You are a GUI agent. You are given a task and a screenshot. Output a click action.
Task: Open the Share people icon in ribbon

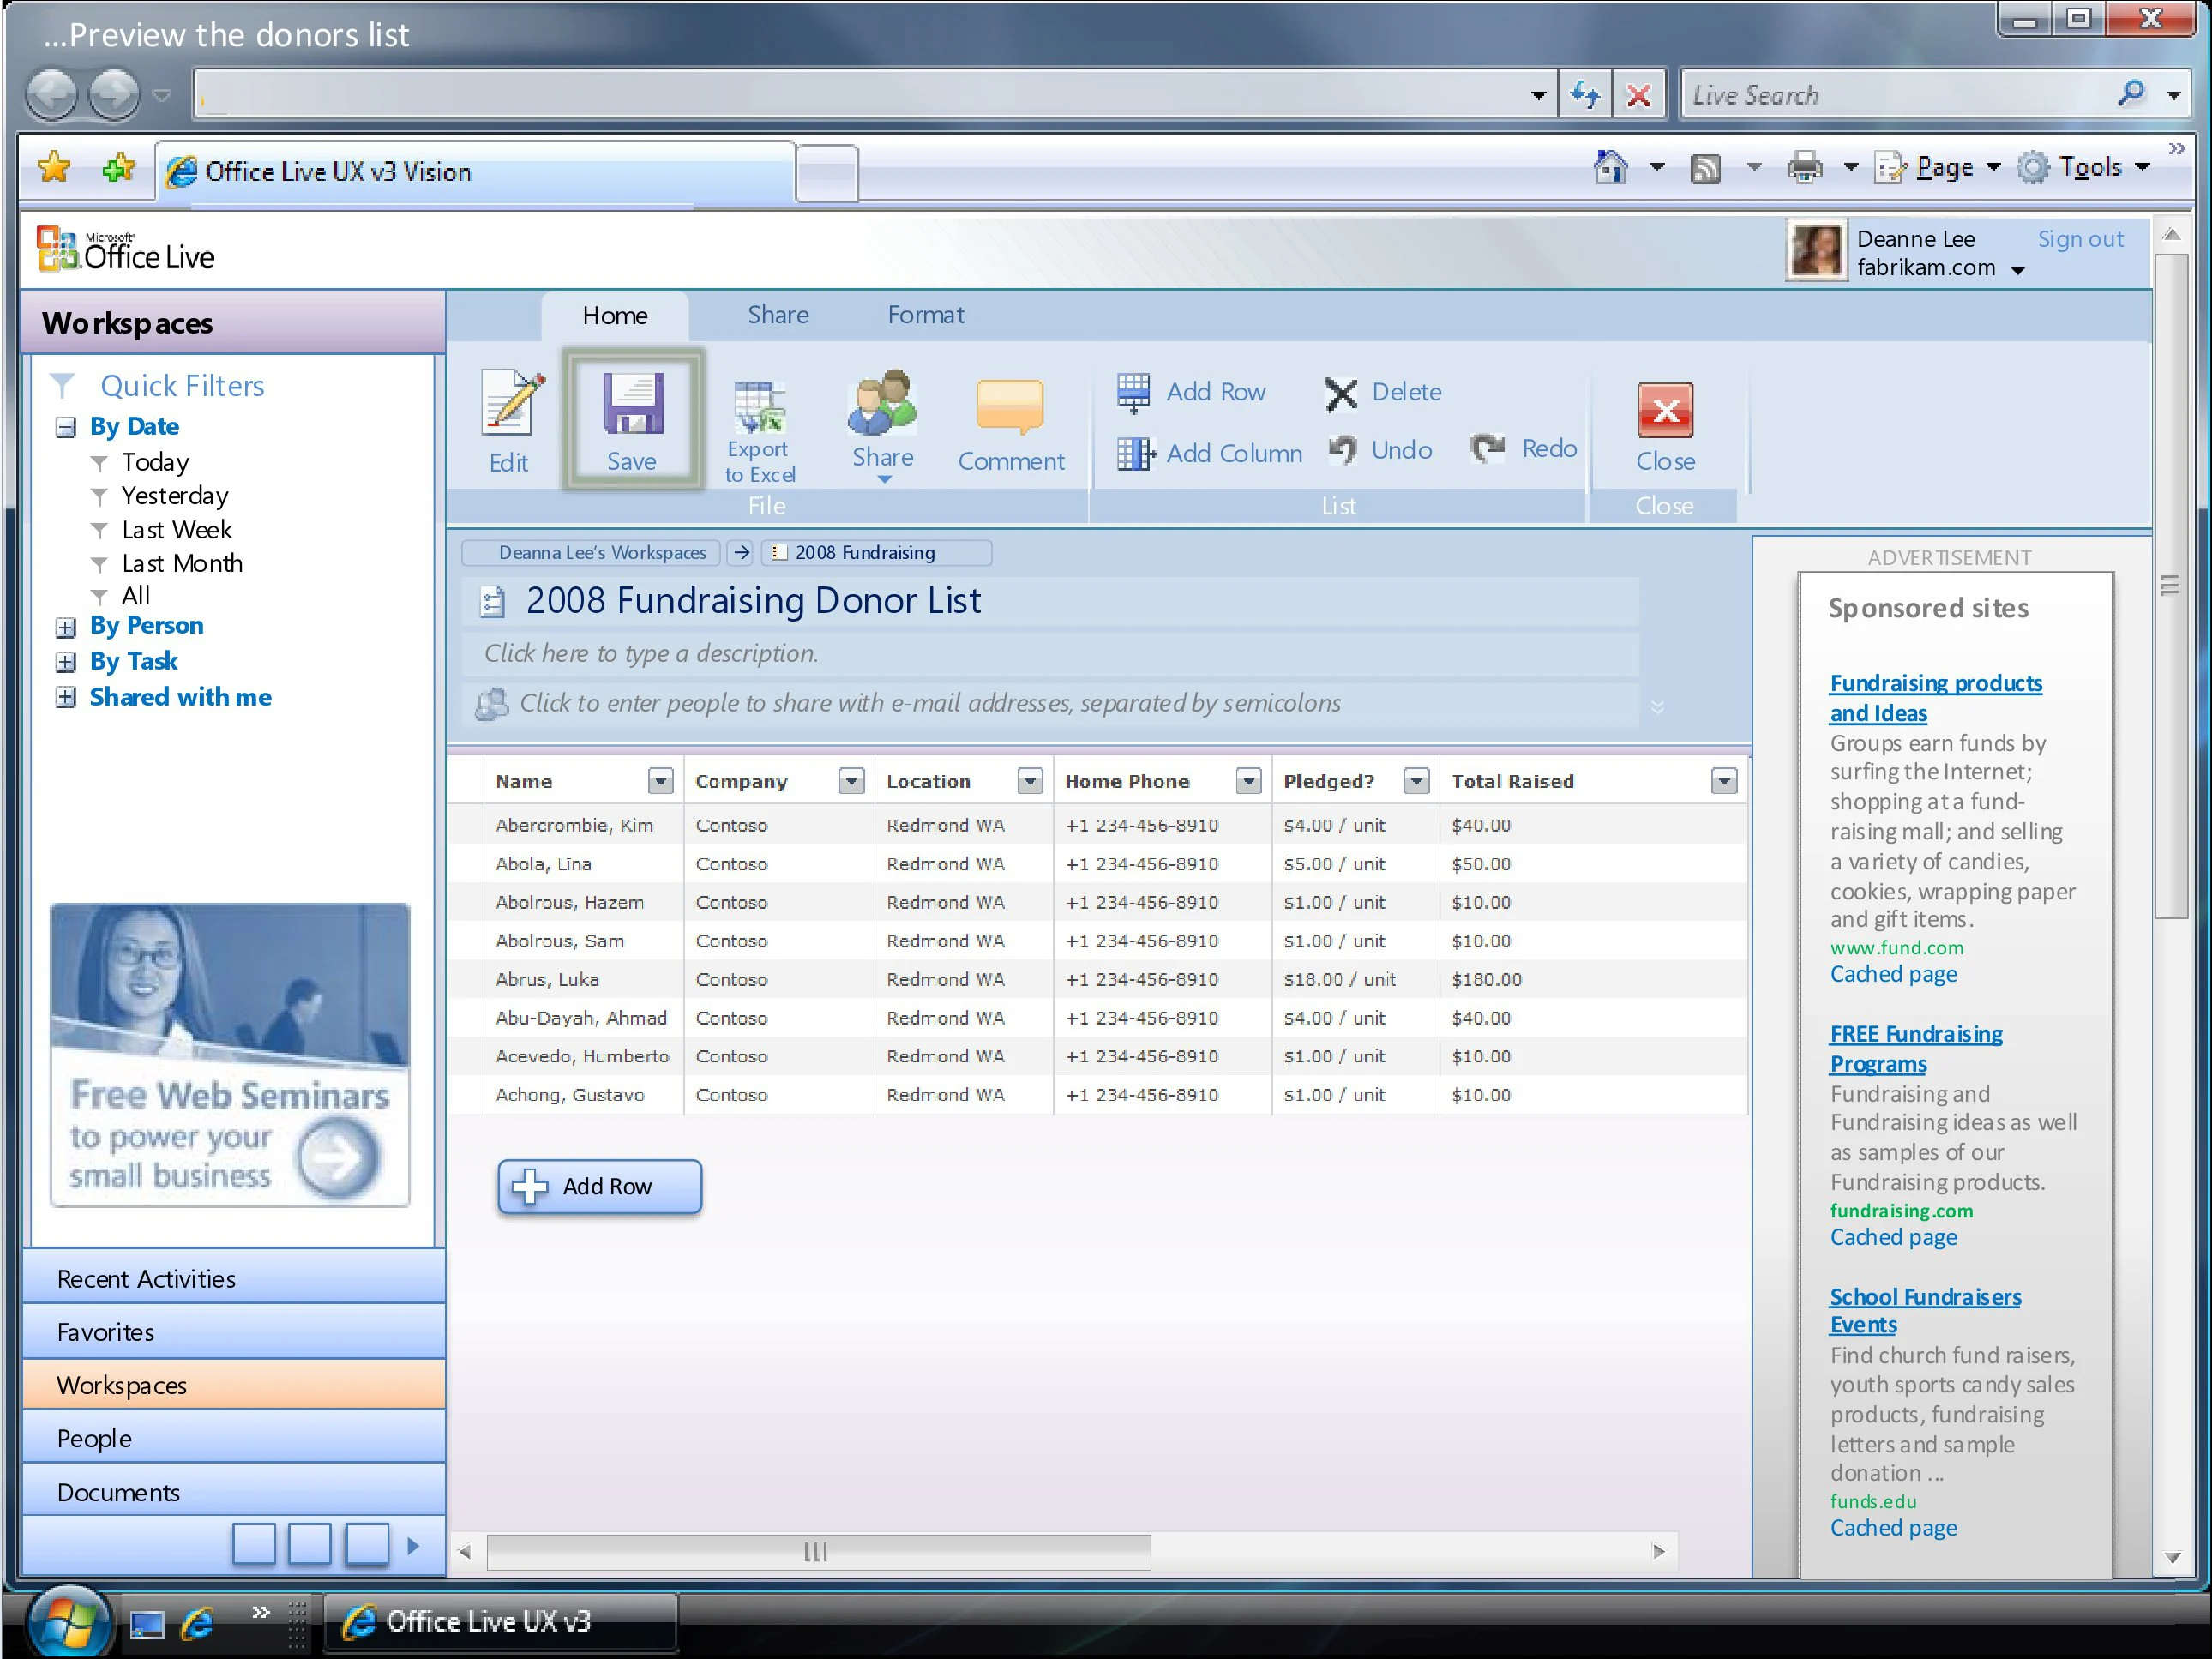pos(882,403)
